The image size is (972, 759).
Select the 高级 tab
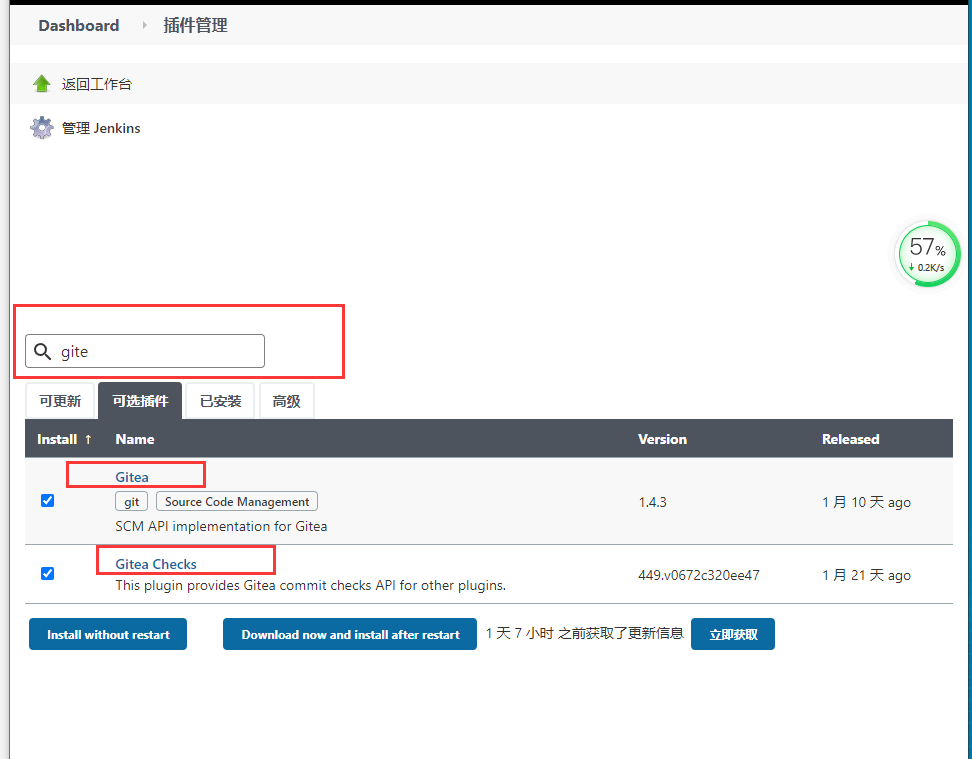[x=286, y=400]
